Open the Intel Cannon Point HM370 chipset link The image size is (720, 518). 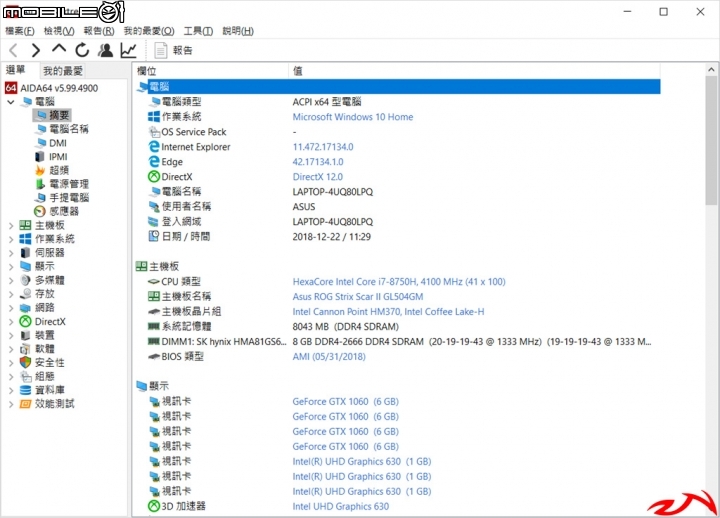(388, 311)
